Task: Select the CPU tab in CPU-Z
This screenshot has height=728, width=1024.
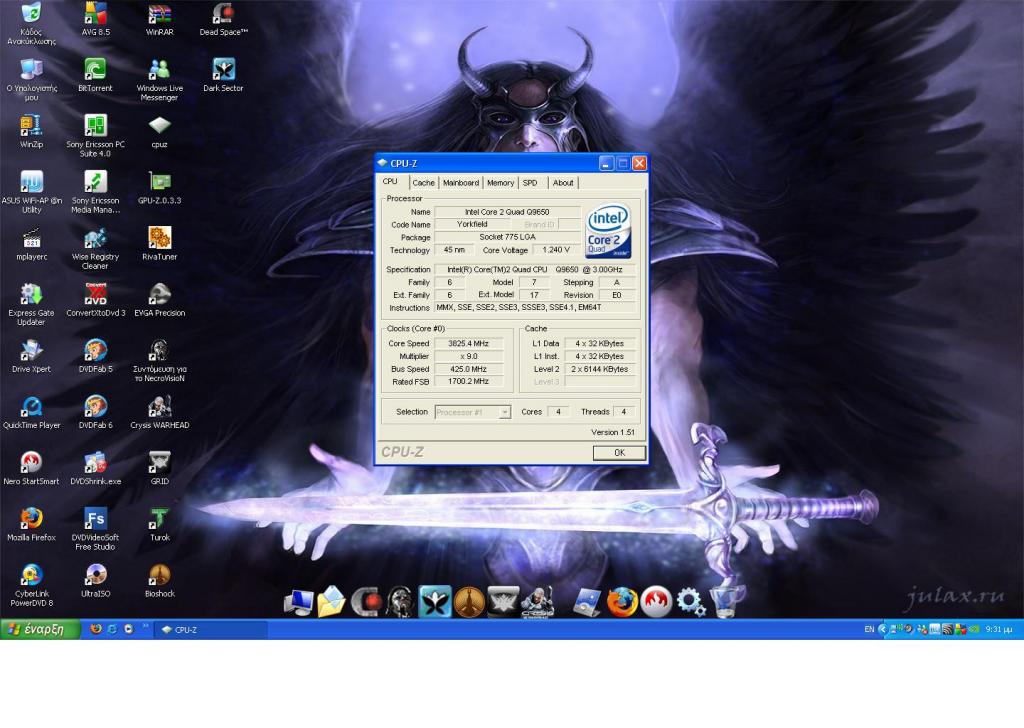Action: (391, 182)
